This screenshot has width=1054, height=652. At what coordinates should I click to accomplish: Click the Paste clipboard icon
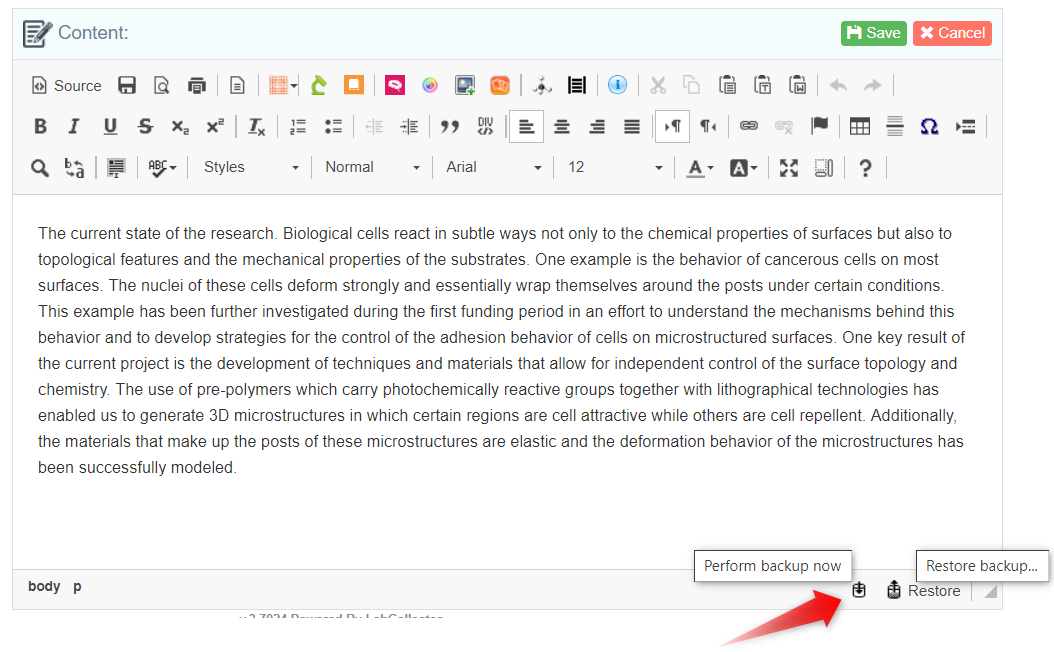[x=727, y=85]
